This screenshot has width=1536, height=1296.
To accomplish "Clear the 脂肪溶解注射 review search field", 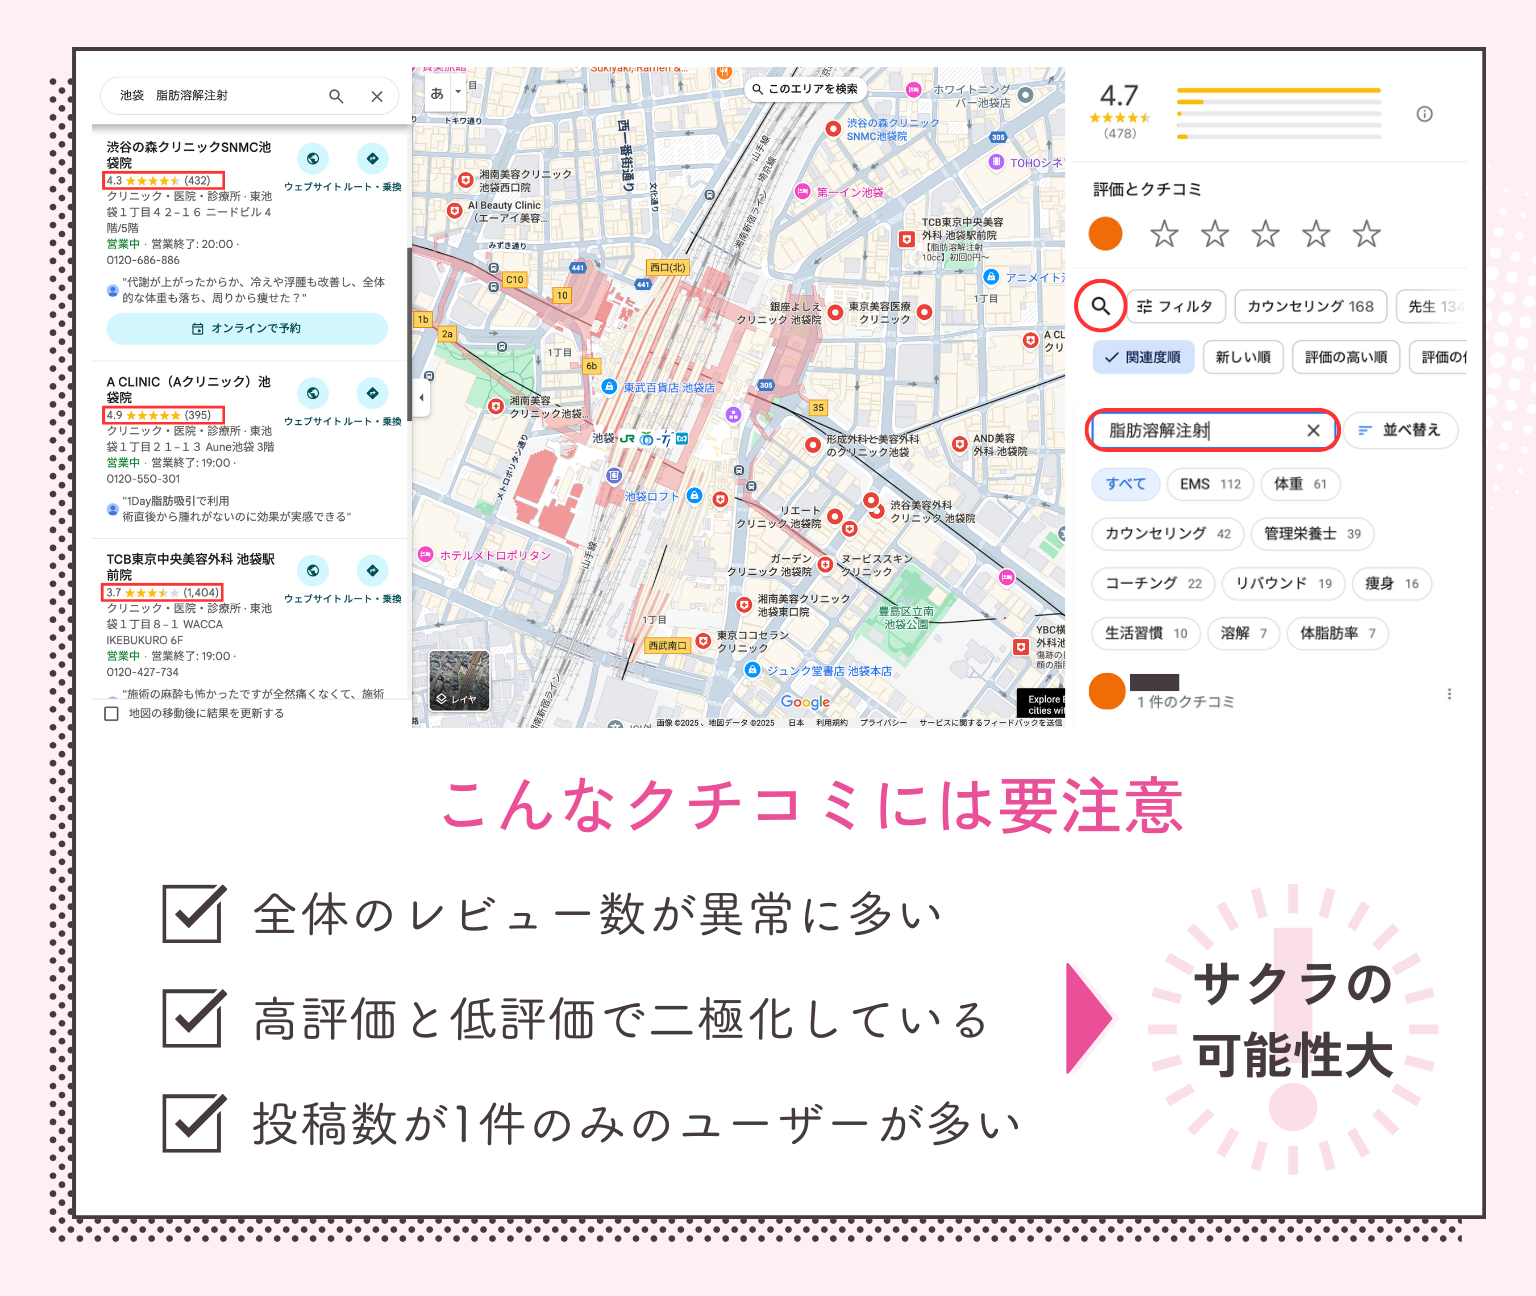I will coord(1313,430).
